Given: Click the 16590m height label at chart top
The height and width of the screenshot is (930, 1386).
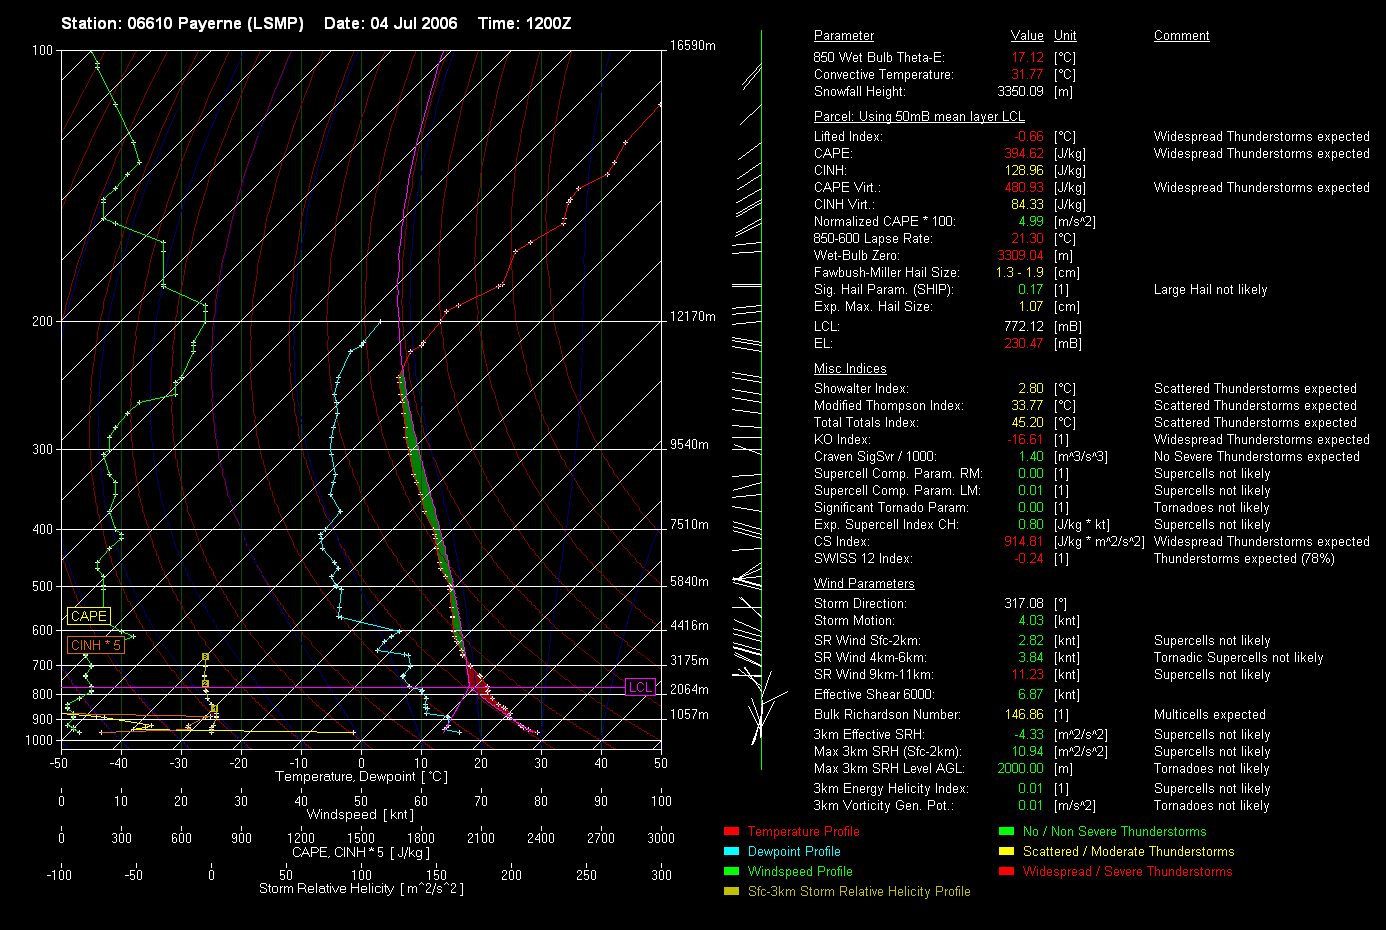Looking at the screenshot, I should (x=692, y=46).
